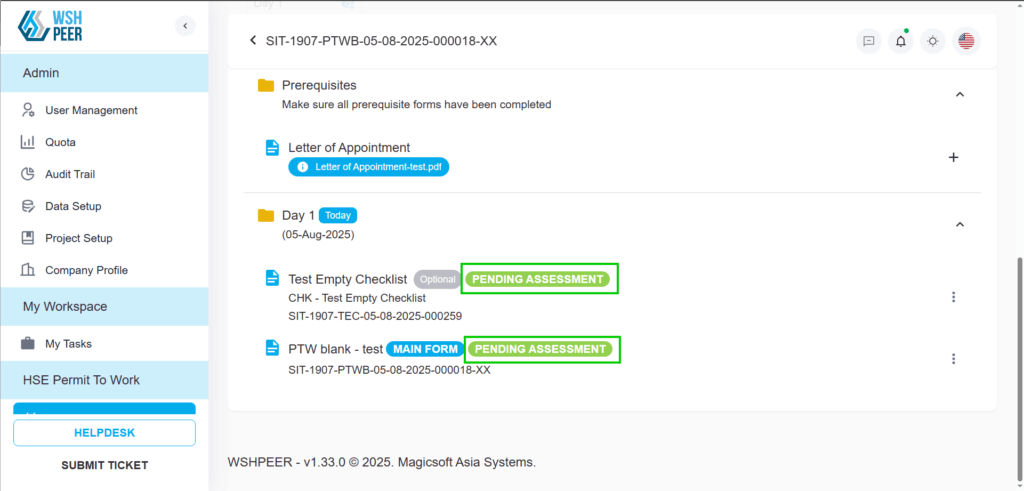Click the HELPDESK button
1024x491 pixels.
pyautogui.click(x=104, y=433)
